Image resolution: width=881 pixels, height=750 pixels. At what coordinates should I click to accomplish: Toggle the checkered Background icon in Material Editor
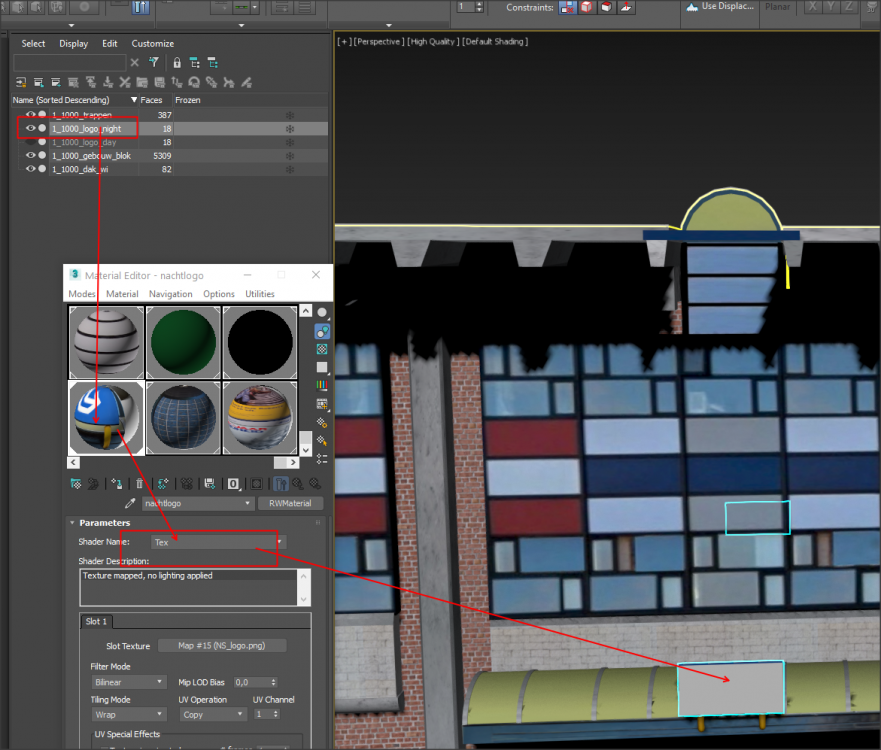pos(322,350)
